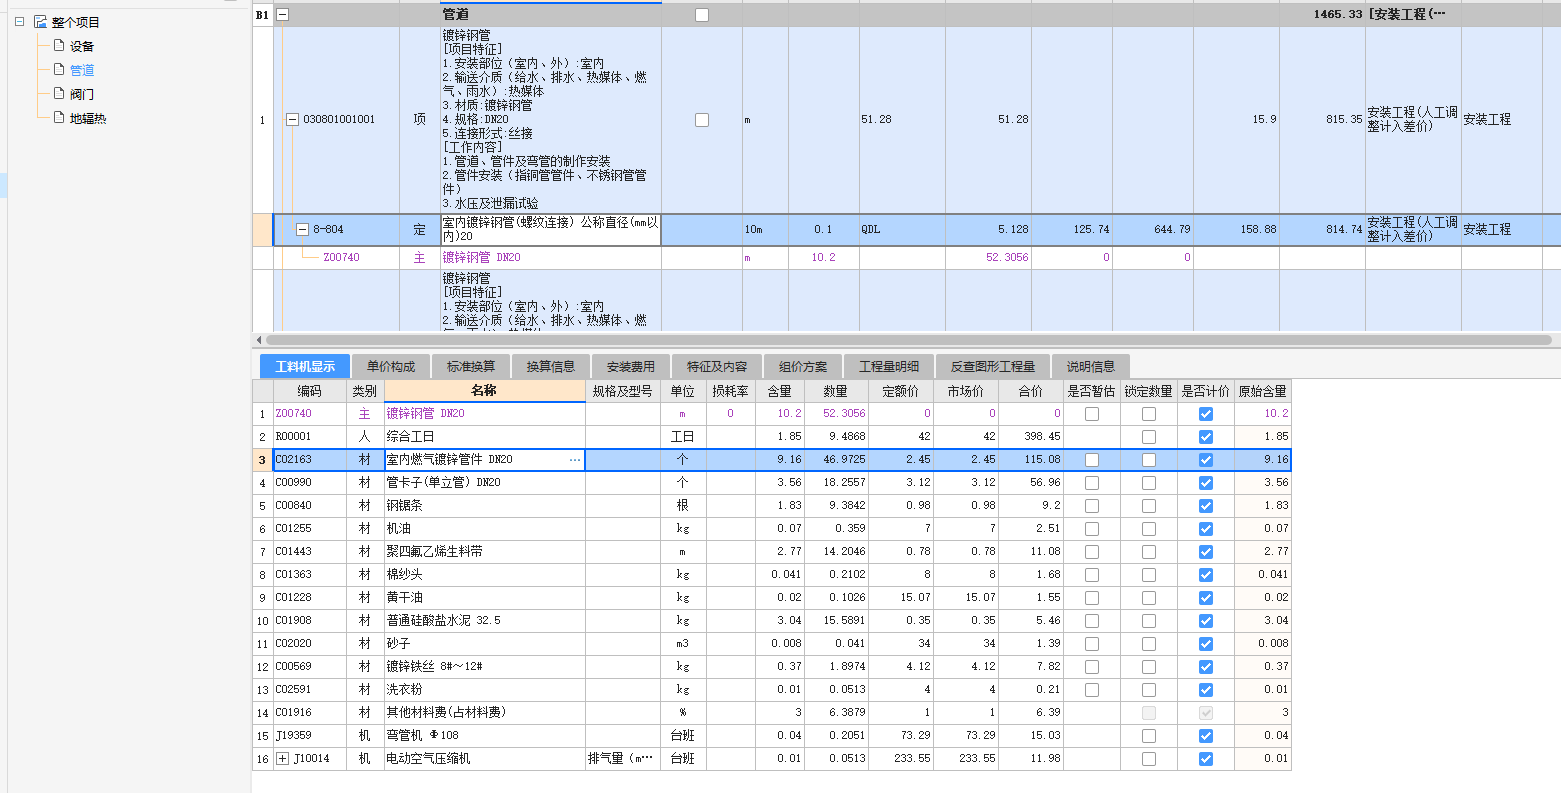Viewport: 1561px width, 793px height.
Task: Select 阀门 in the project tree
Action: pyautogui.click(x=82, y=94)
